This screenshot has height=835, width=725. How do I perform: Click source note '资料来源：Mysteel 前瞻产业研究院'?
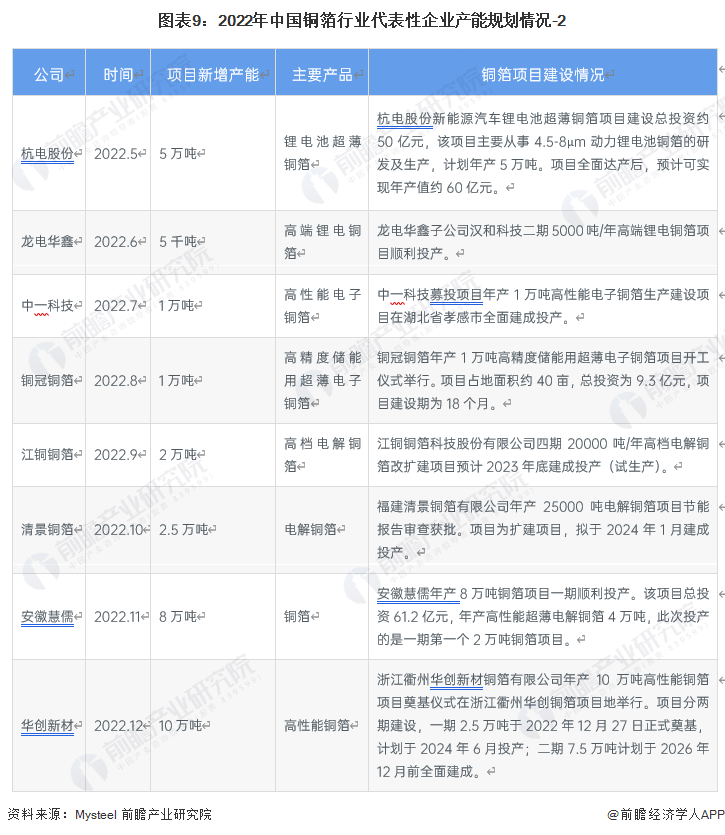coord(109,814)
